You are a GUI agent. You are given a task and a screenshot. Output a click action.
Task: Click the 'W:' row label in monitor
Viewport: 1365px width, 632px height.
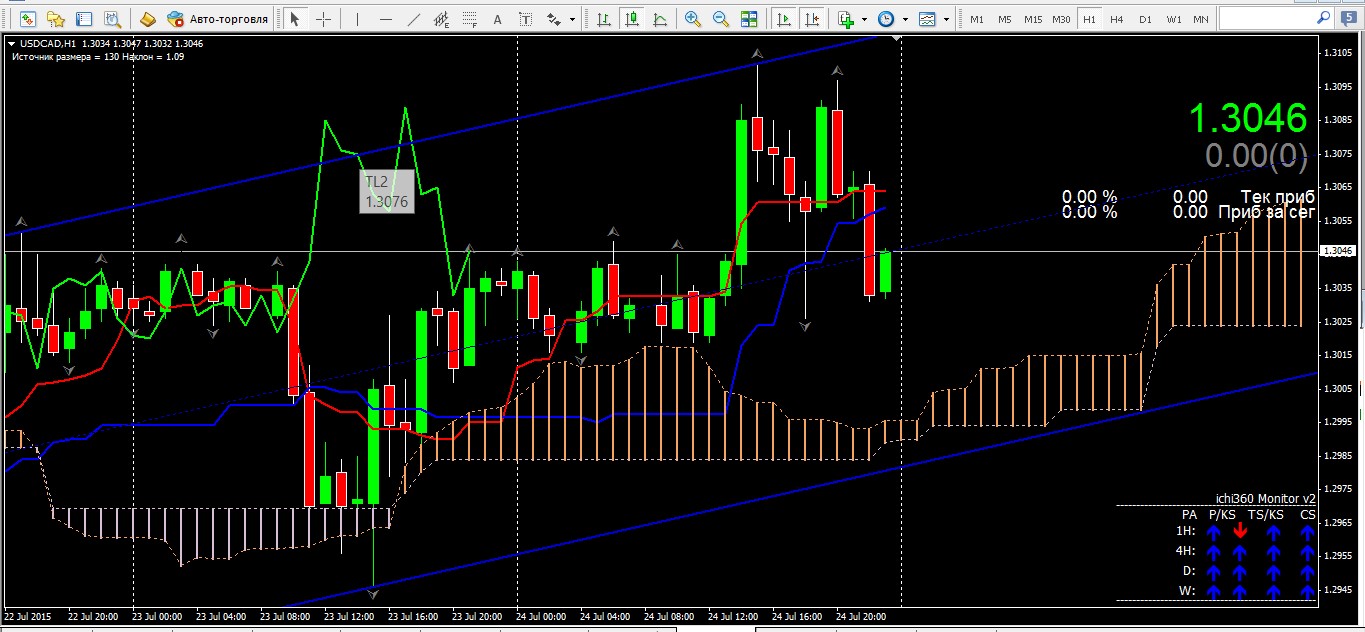(1187, 590)
